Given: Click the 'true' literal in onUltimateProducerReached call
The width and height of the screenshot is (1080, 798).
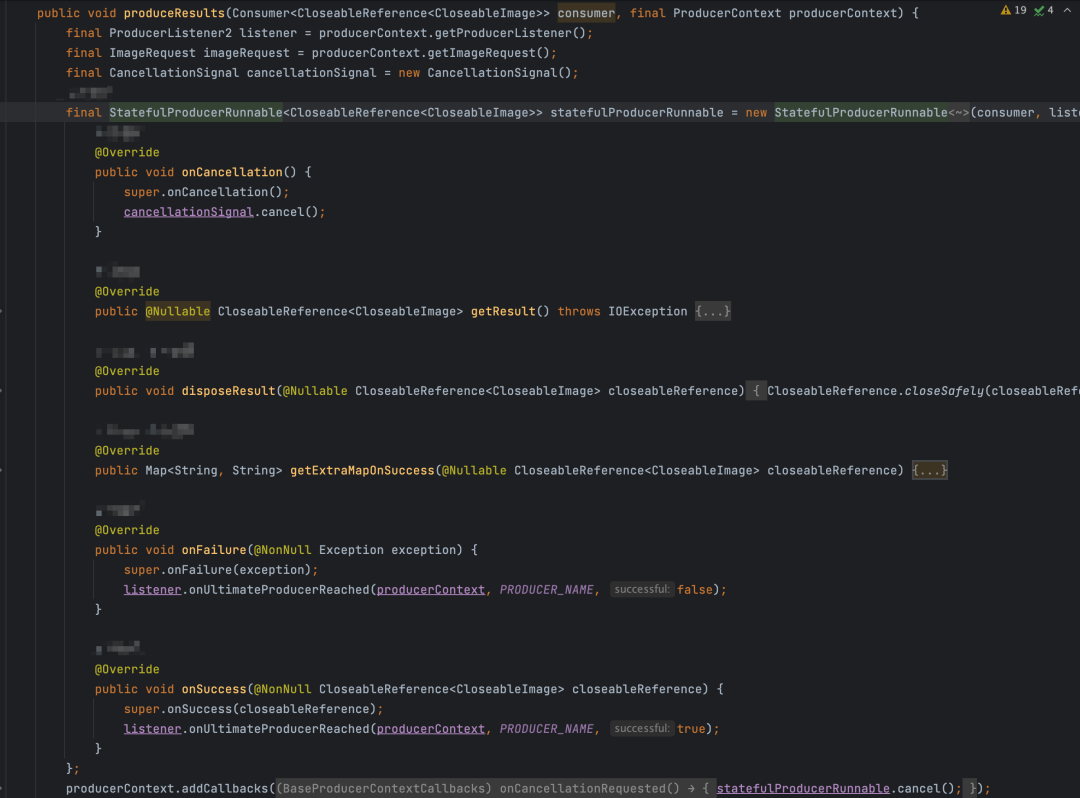Looking at the screenshot, I should (x=691, y=729).
